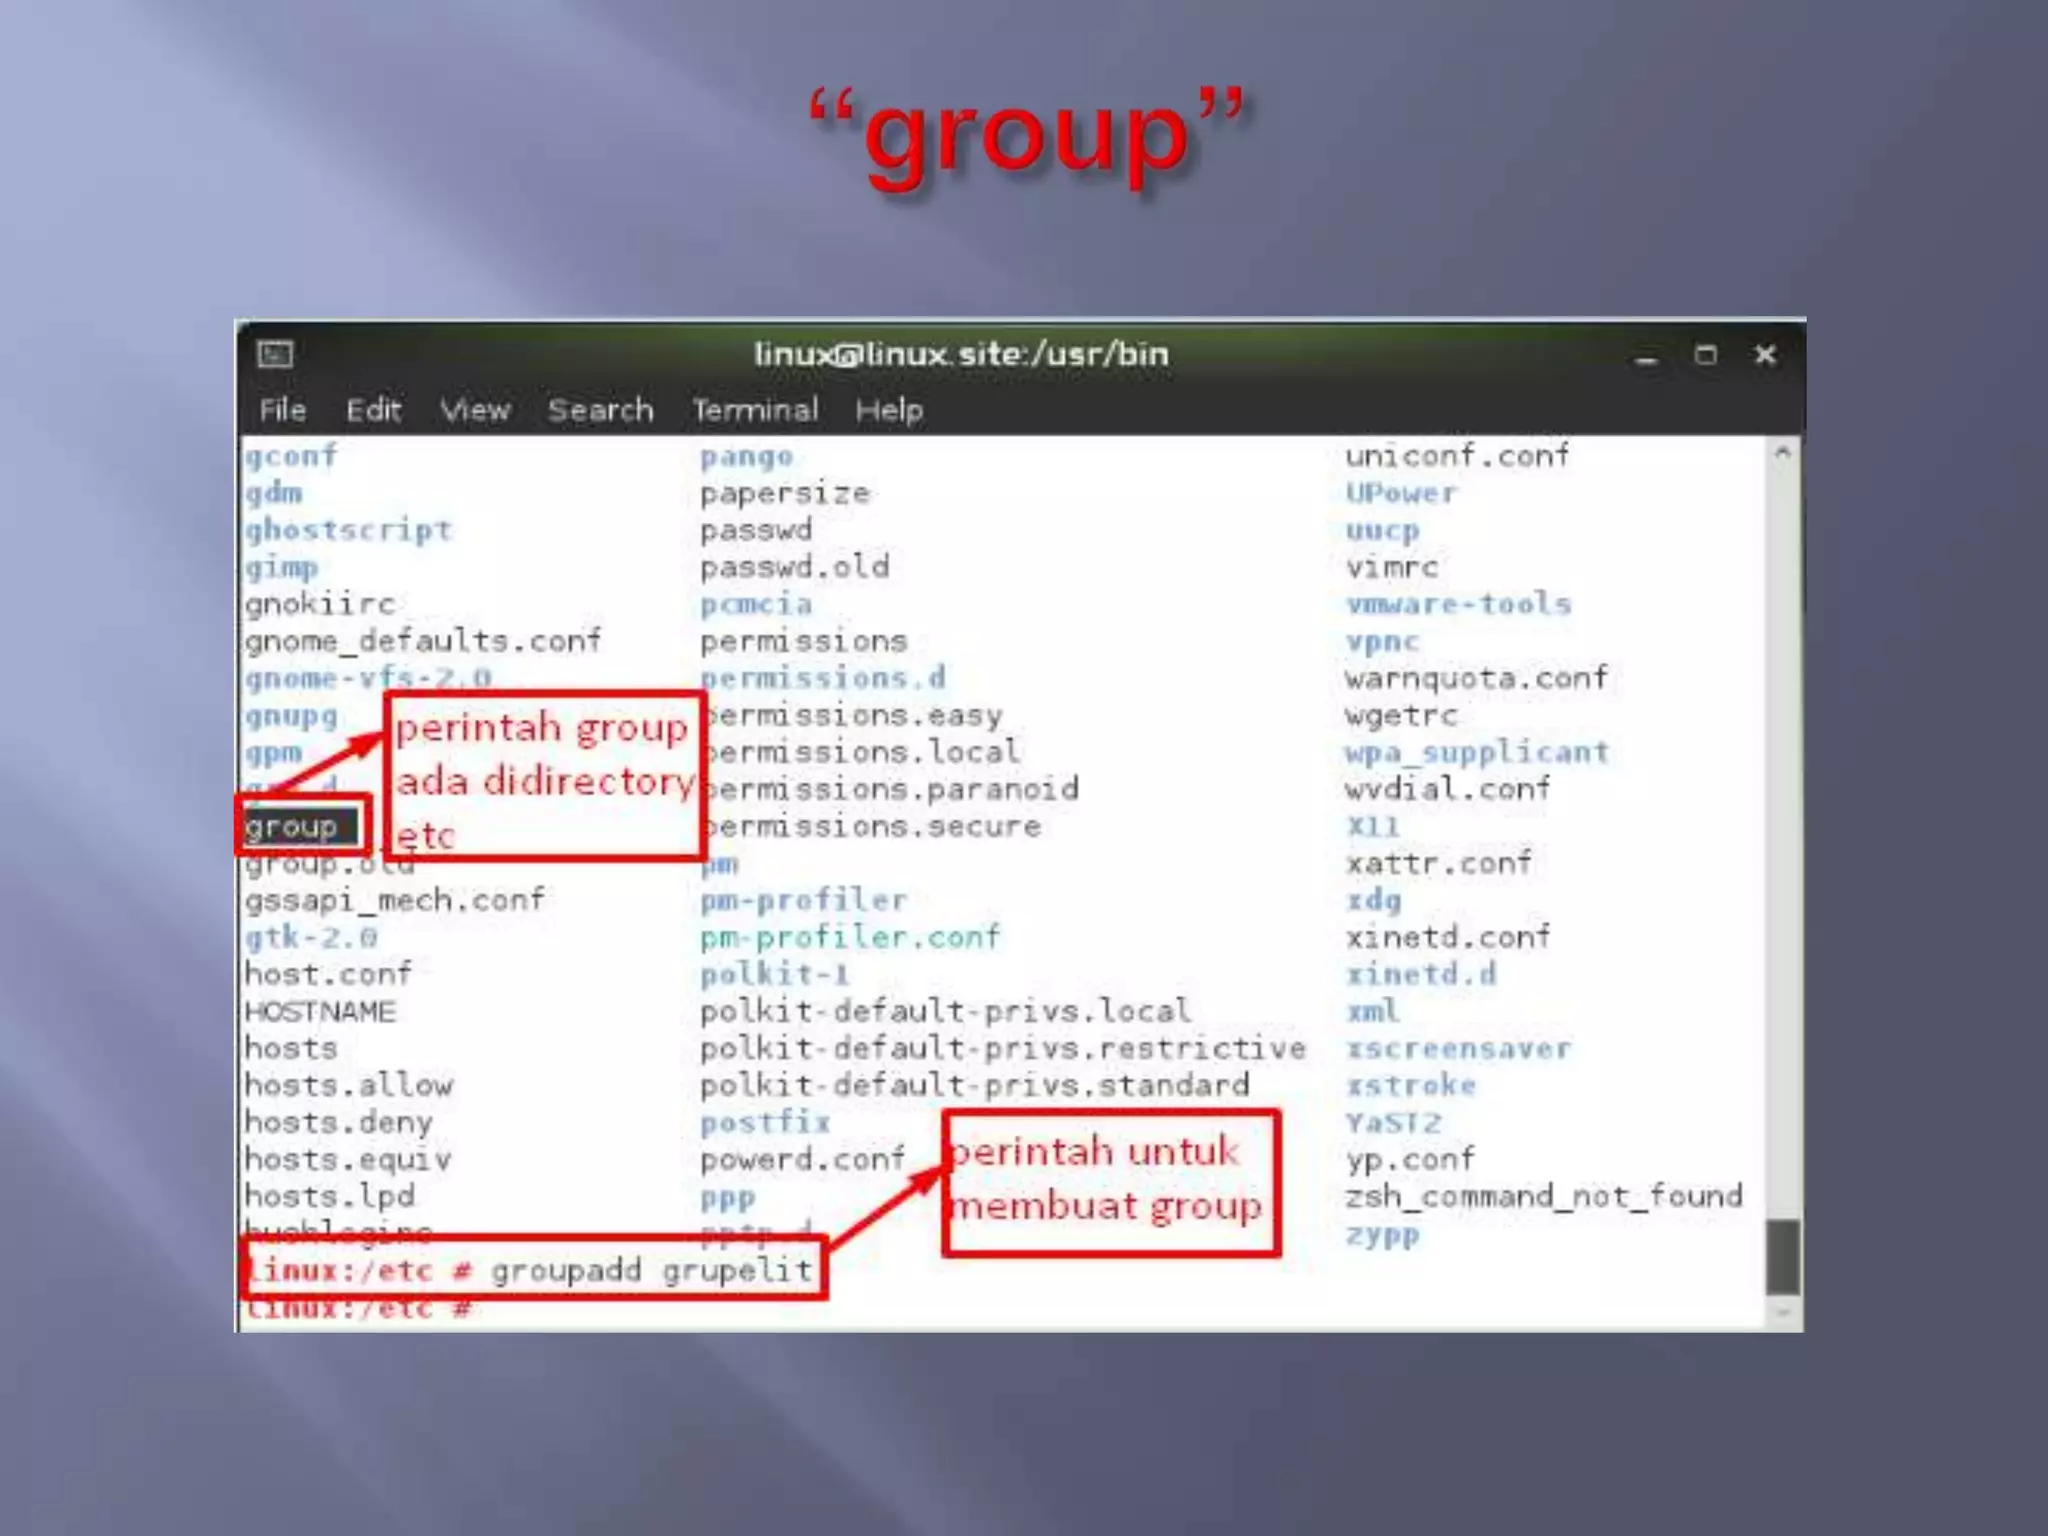Click the window title linux@linux.site:/usr/bin
2048x1536 pixels.
click(x=961, y=354)
